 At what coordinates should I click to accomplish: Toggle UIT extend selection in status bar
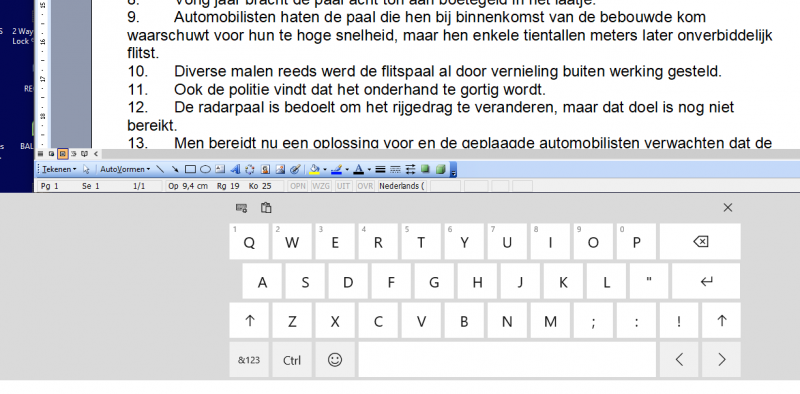(343, 186)
